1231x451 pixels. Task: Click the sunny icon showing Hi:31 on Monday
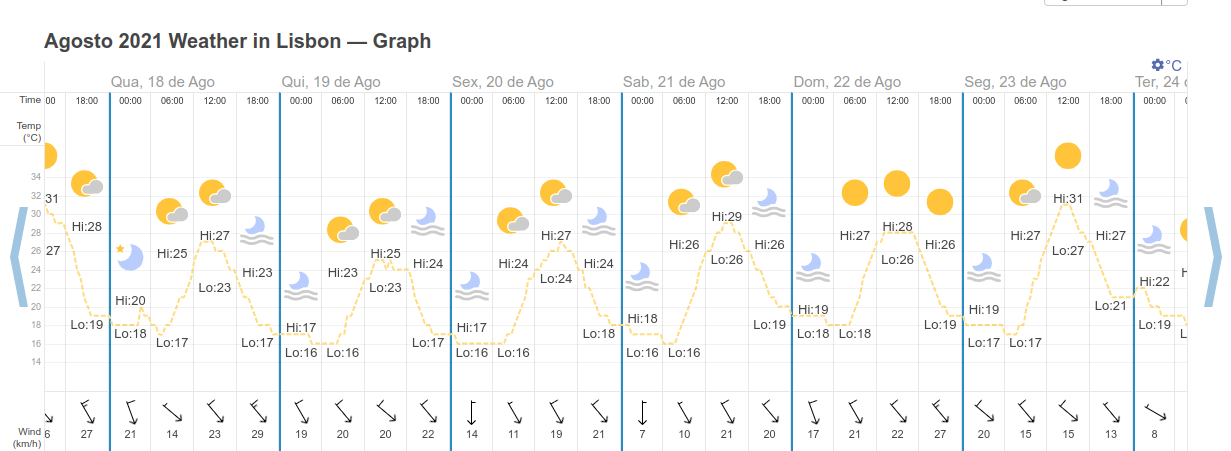click(1068, 156)
